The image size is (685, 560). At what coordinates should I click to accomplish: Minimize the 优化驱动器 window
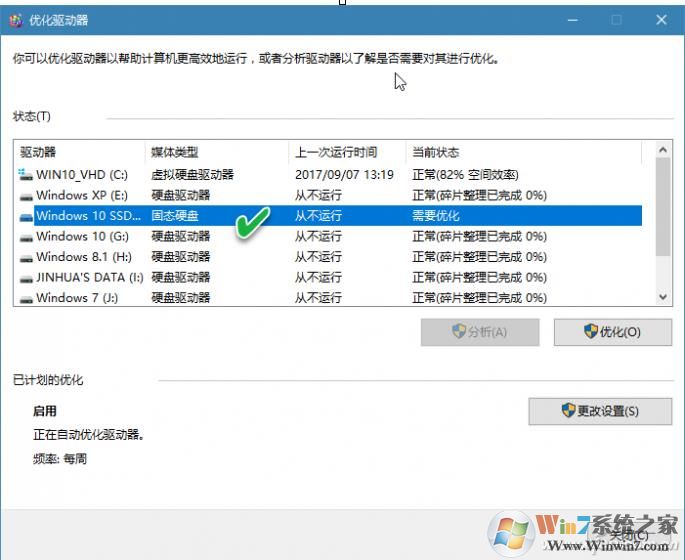pyautogui.click(x=571, y=20)
